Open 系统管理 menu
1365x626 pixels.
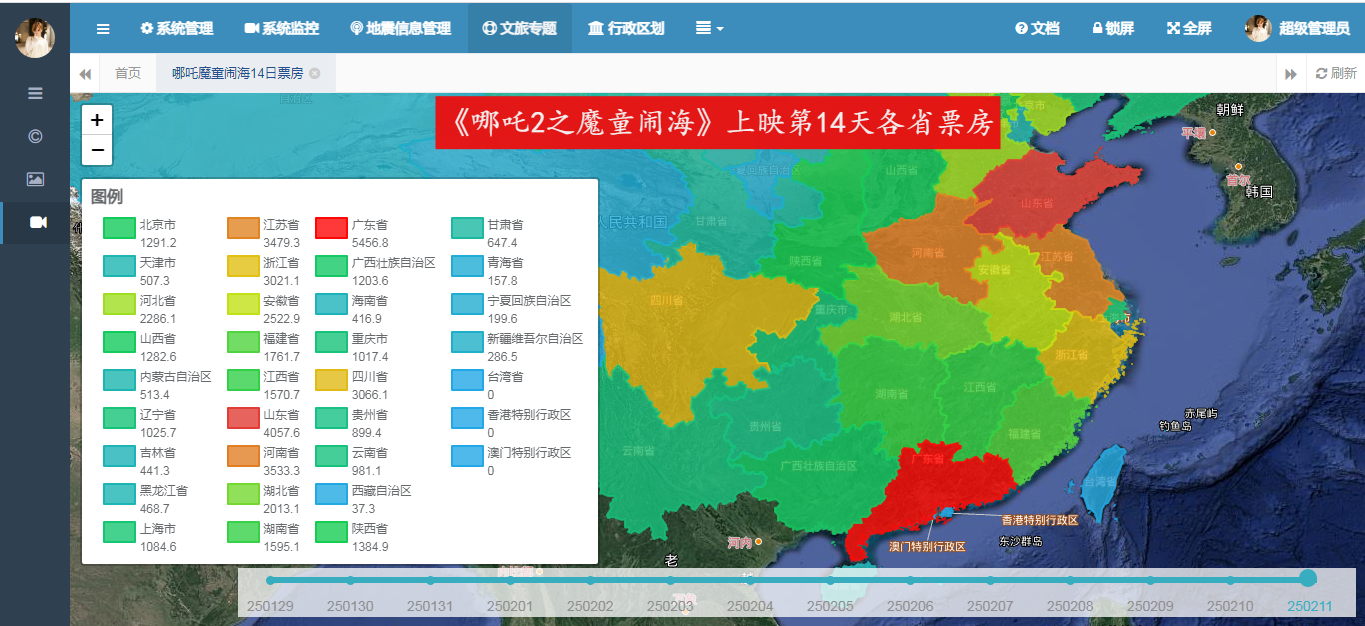(177, 28)
